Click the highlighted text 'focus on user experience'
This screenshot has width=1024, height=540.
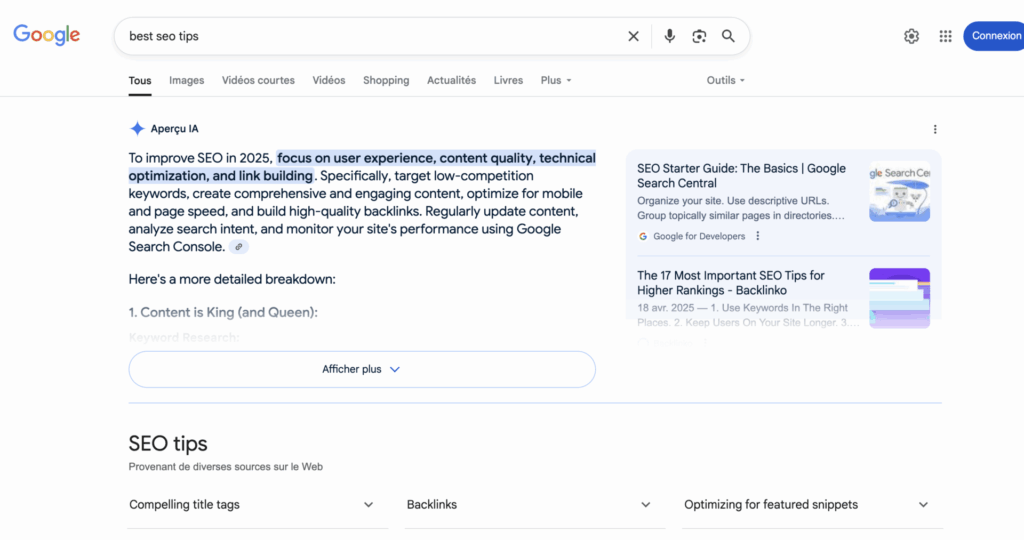(355, 158)
